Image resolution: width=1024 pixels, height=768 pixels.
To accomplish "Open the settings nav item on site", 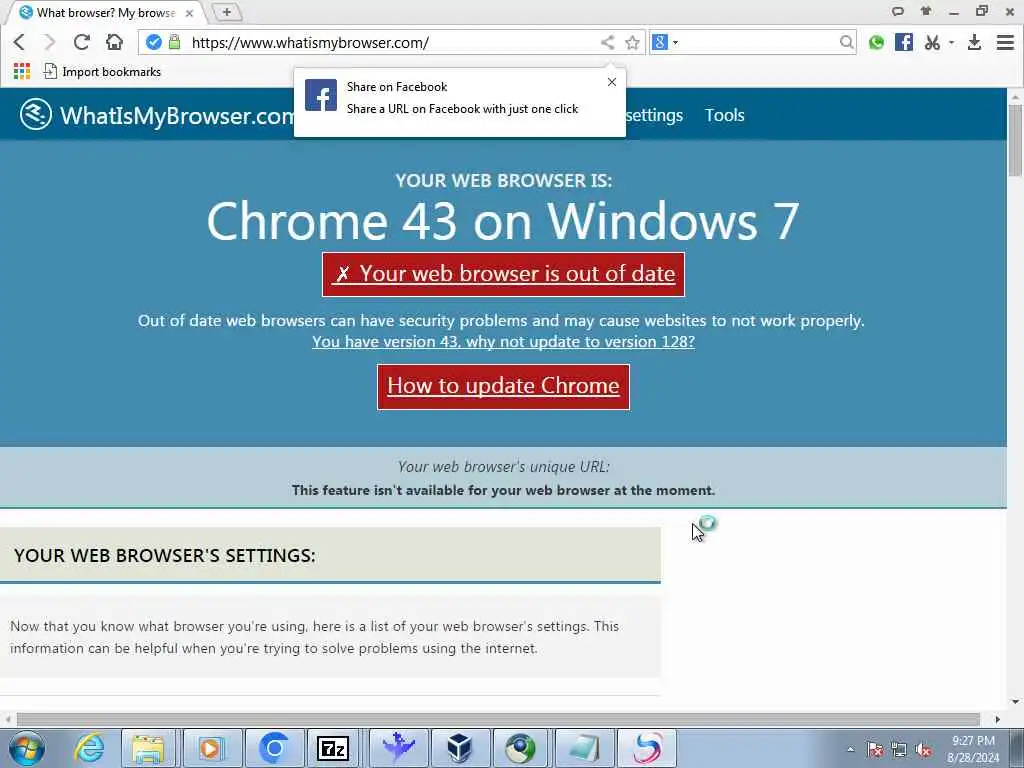I will (654, 115).
